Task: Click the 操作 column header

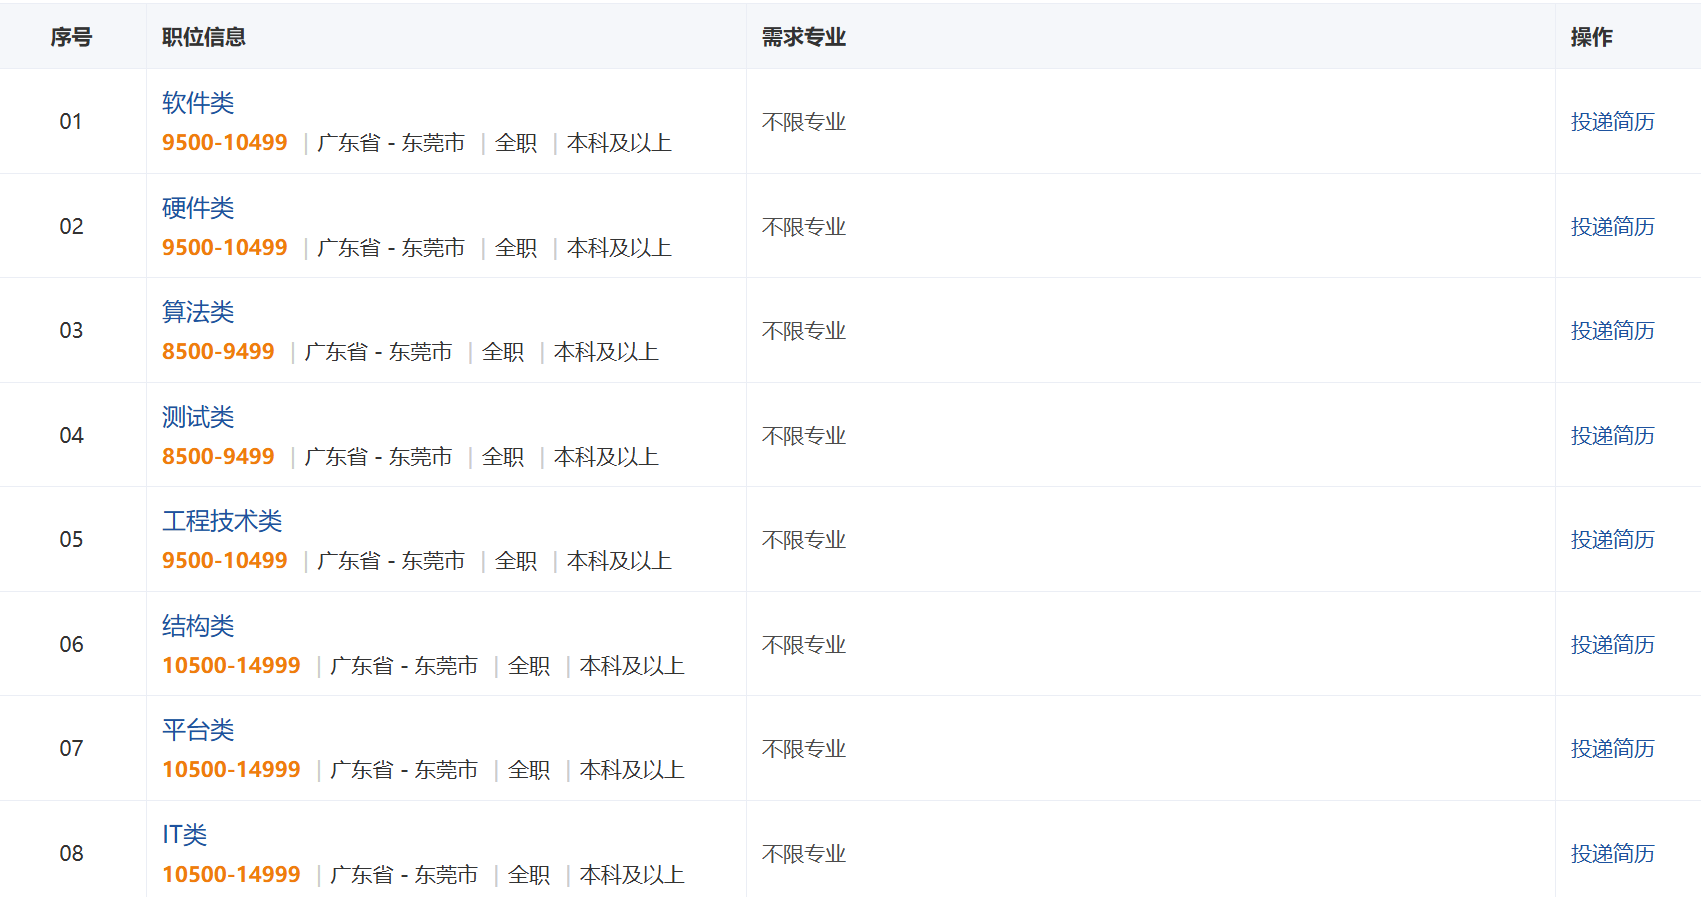Action: [x=1591, y=37]
